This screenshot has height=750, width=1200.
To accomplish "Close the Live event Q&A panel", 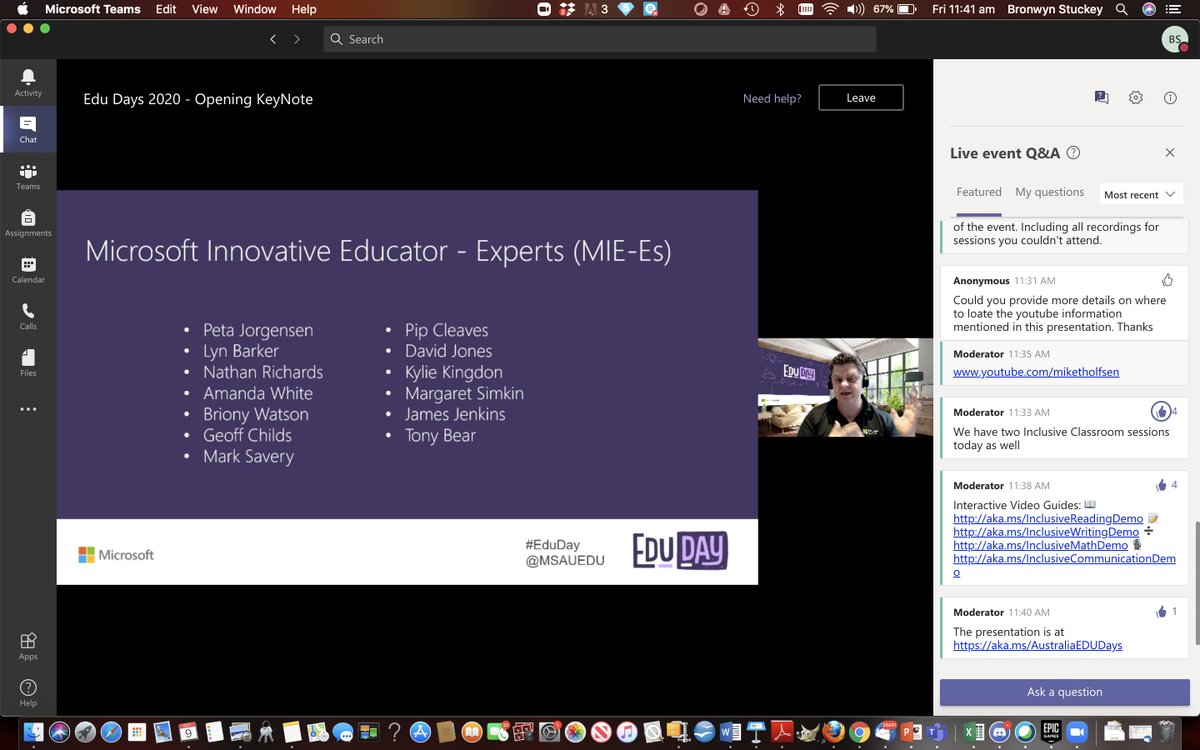I will pyautogui.click(x=1170, y=153).
